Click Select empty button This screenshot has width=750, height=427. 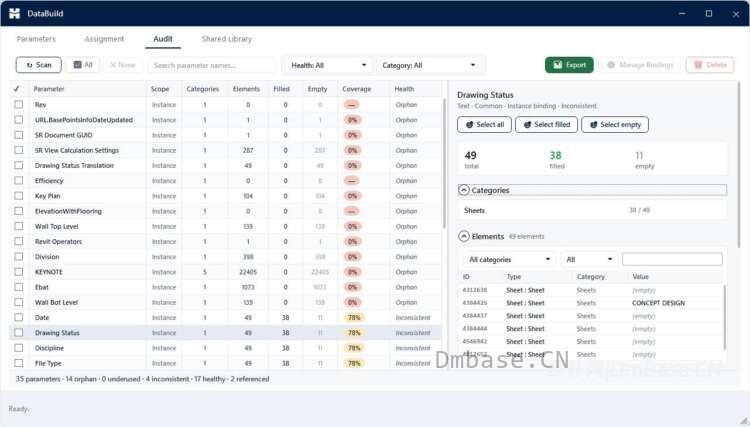click(x=615, y=124)
